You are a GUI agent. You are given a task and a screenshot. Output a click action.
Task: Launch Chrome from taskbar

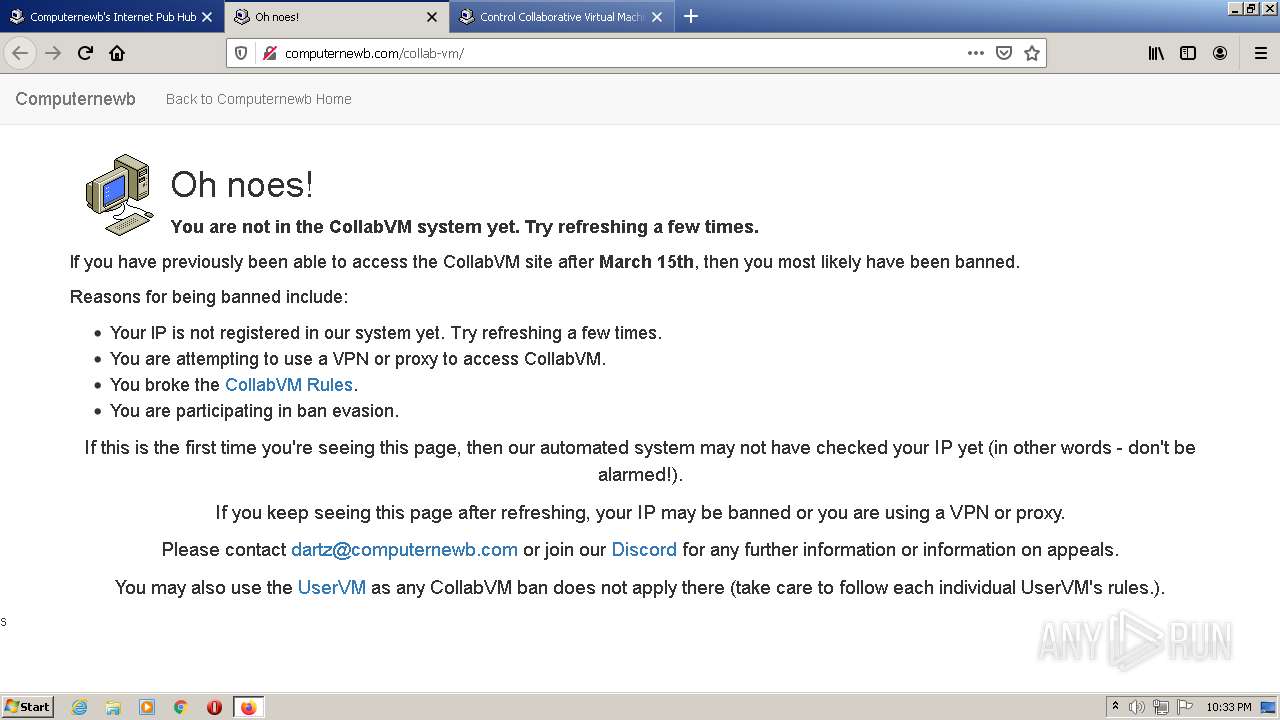click(x=181, y=707)
